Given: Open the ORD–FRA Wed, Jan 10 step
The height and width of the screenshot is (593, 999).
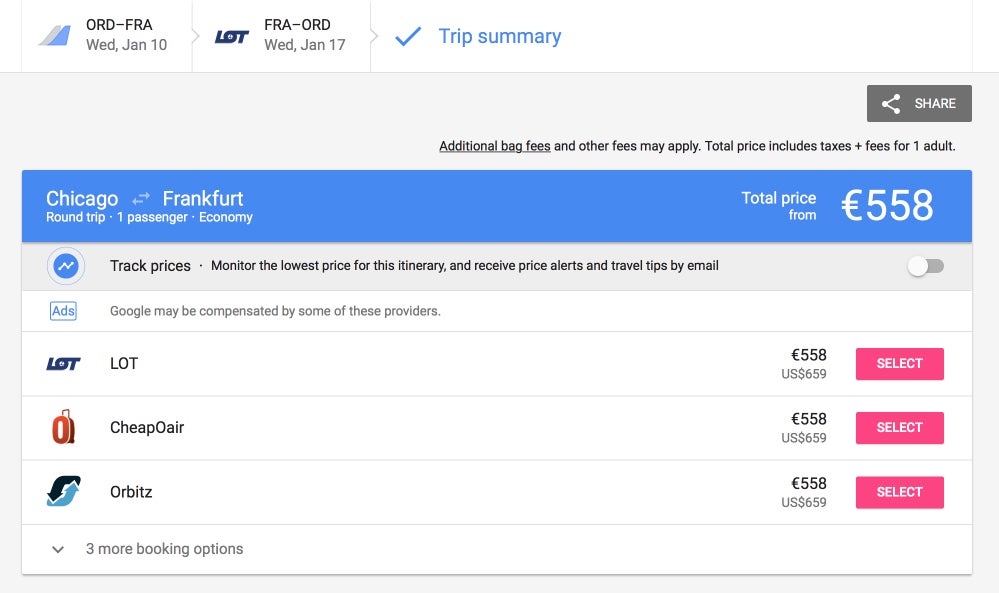Looking at the screenshot, I should coord(106,36).
